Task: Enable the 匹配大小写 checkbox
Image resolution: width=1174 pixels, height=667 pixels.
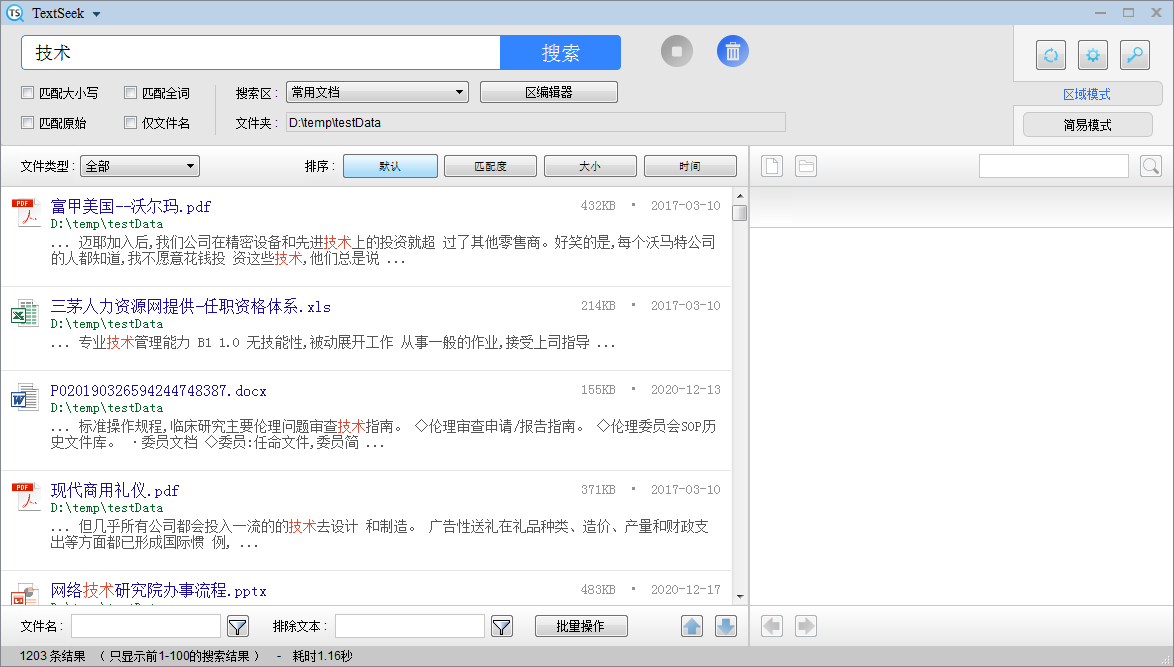Action: pyautogui.click(x=28, y=93)
